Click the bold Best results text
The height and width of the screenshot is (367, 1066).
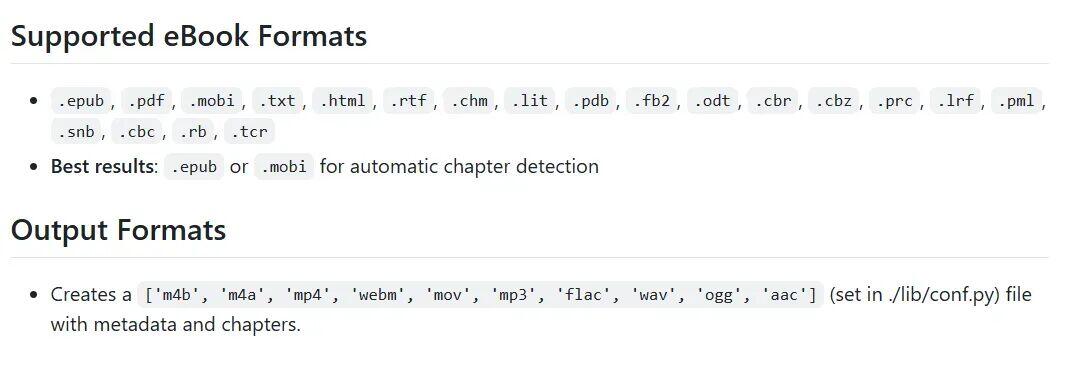tap(103, 167)
